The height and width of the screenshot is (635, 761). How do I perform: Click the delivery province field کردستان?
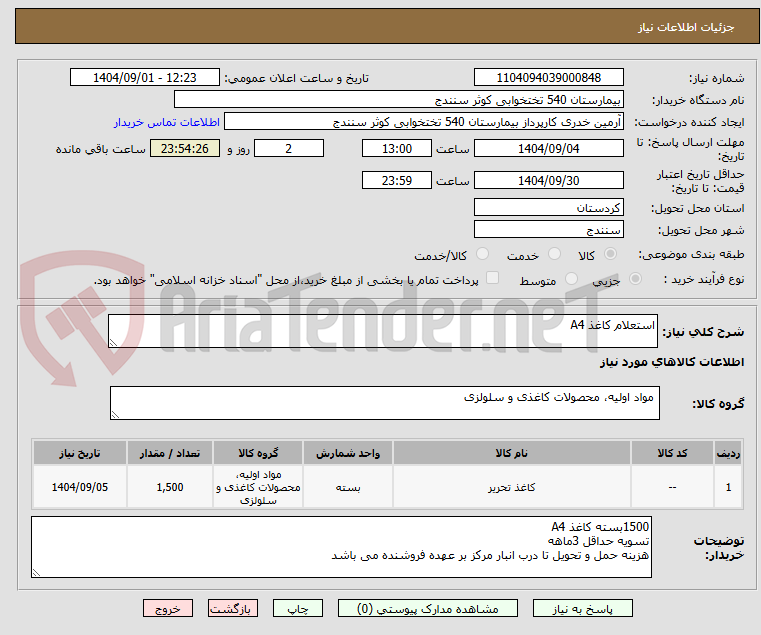(549, 208)
